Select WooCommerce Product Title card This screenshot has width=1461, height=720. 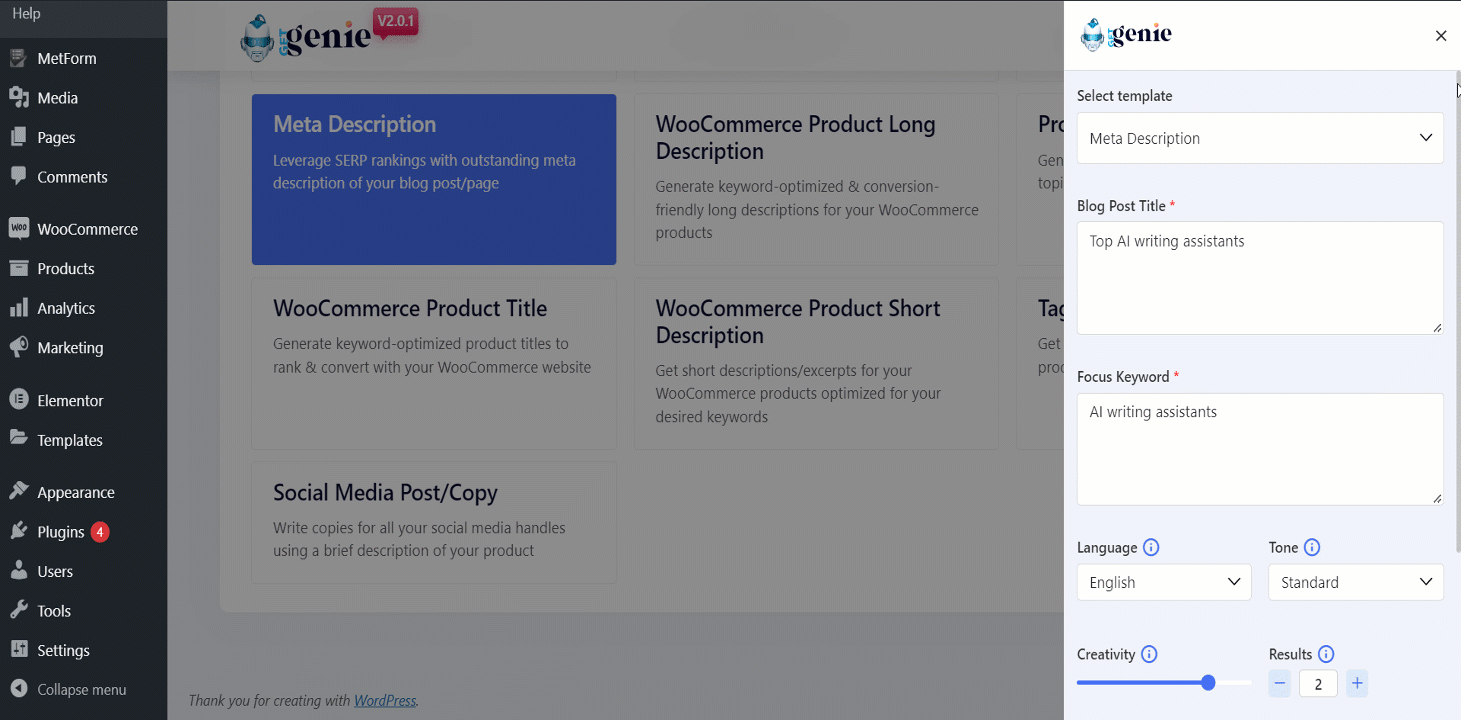[x=434, y=364]
